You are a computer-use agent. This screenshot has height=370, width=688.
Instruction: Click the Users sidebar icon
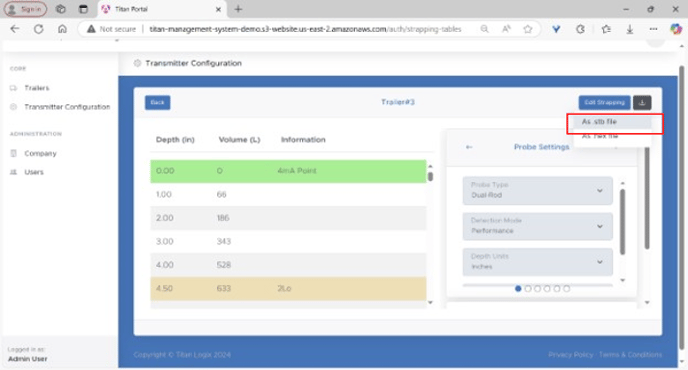13,172
